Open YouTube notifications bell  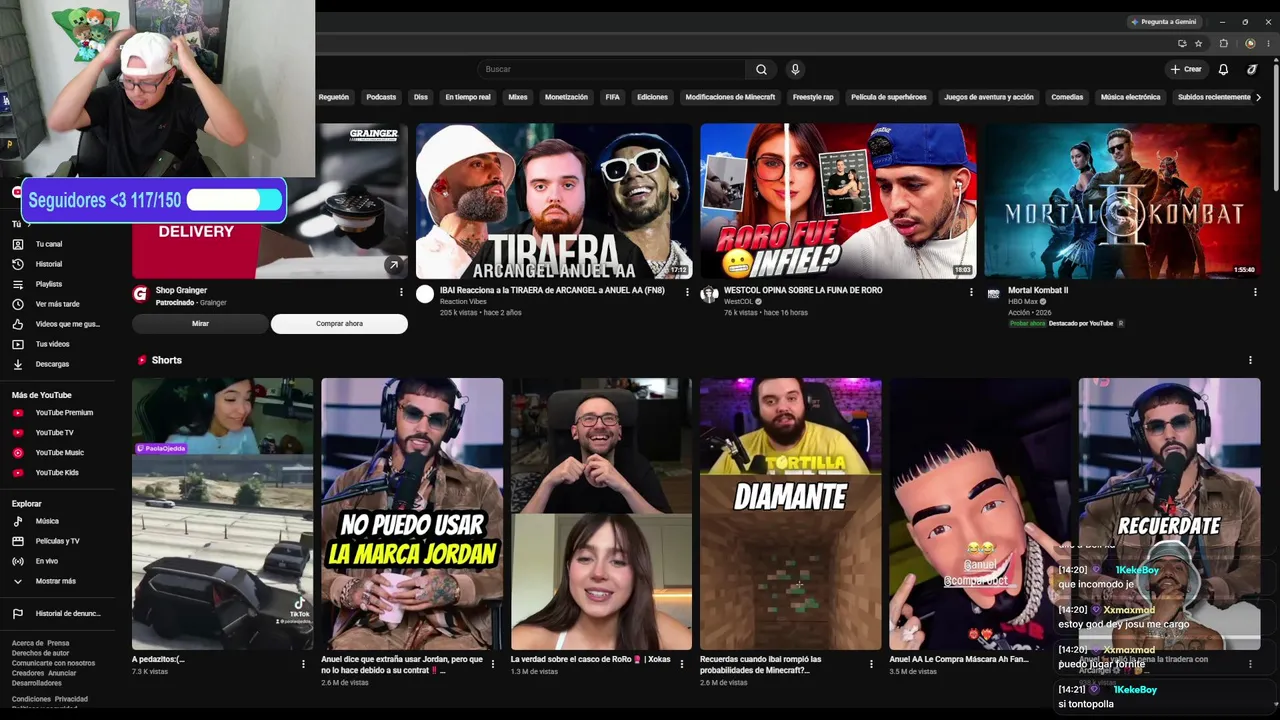pos(1223,69)
